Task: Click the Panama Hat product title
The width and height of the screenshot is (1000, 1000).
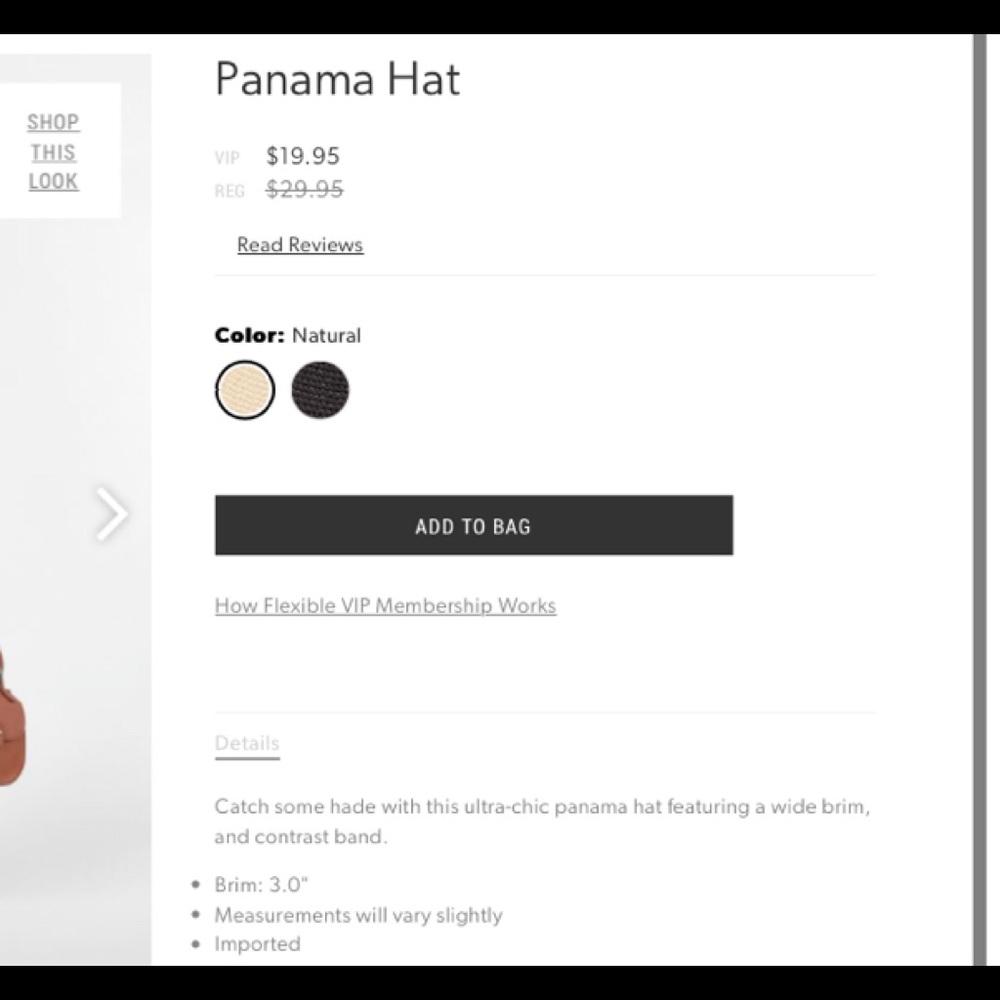Action: (x=337, y=79)
